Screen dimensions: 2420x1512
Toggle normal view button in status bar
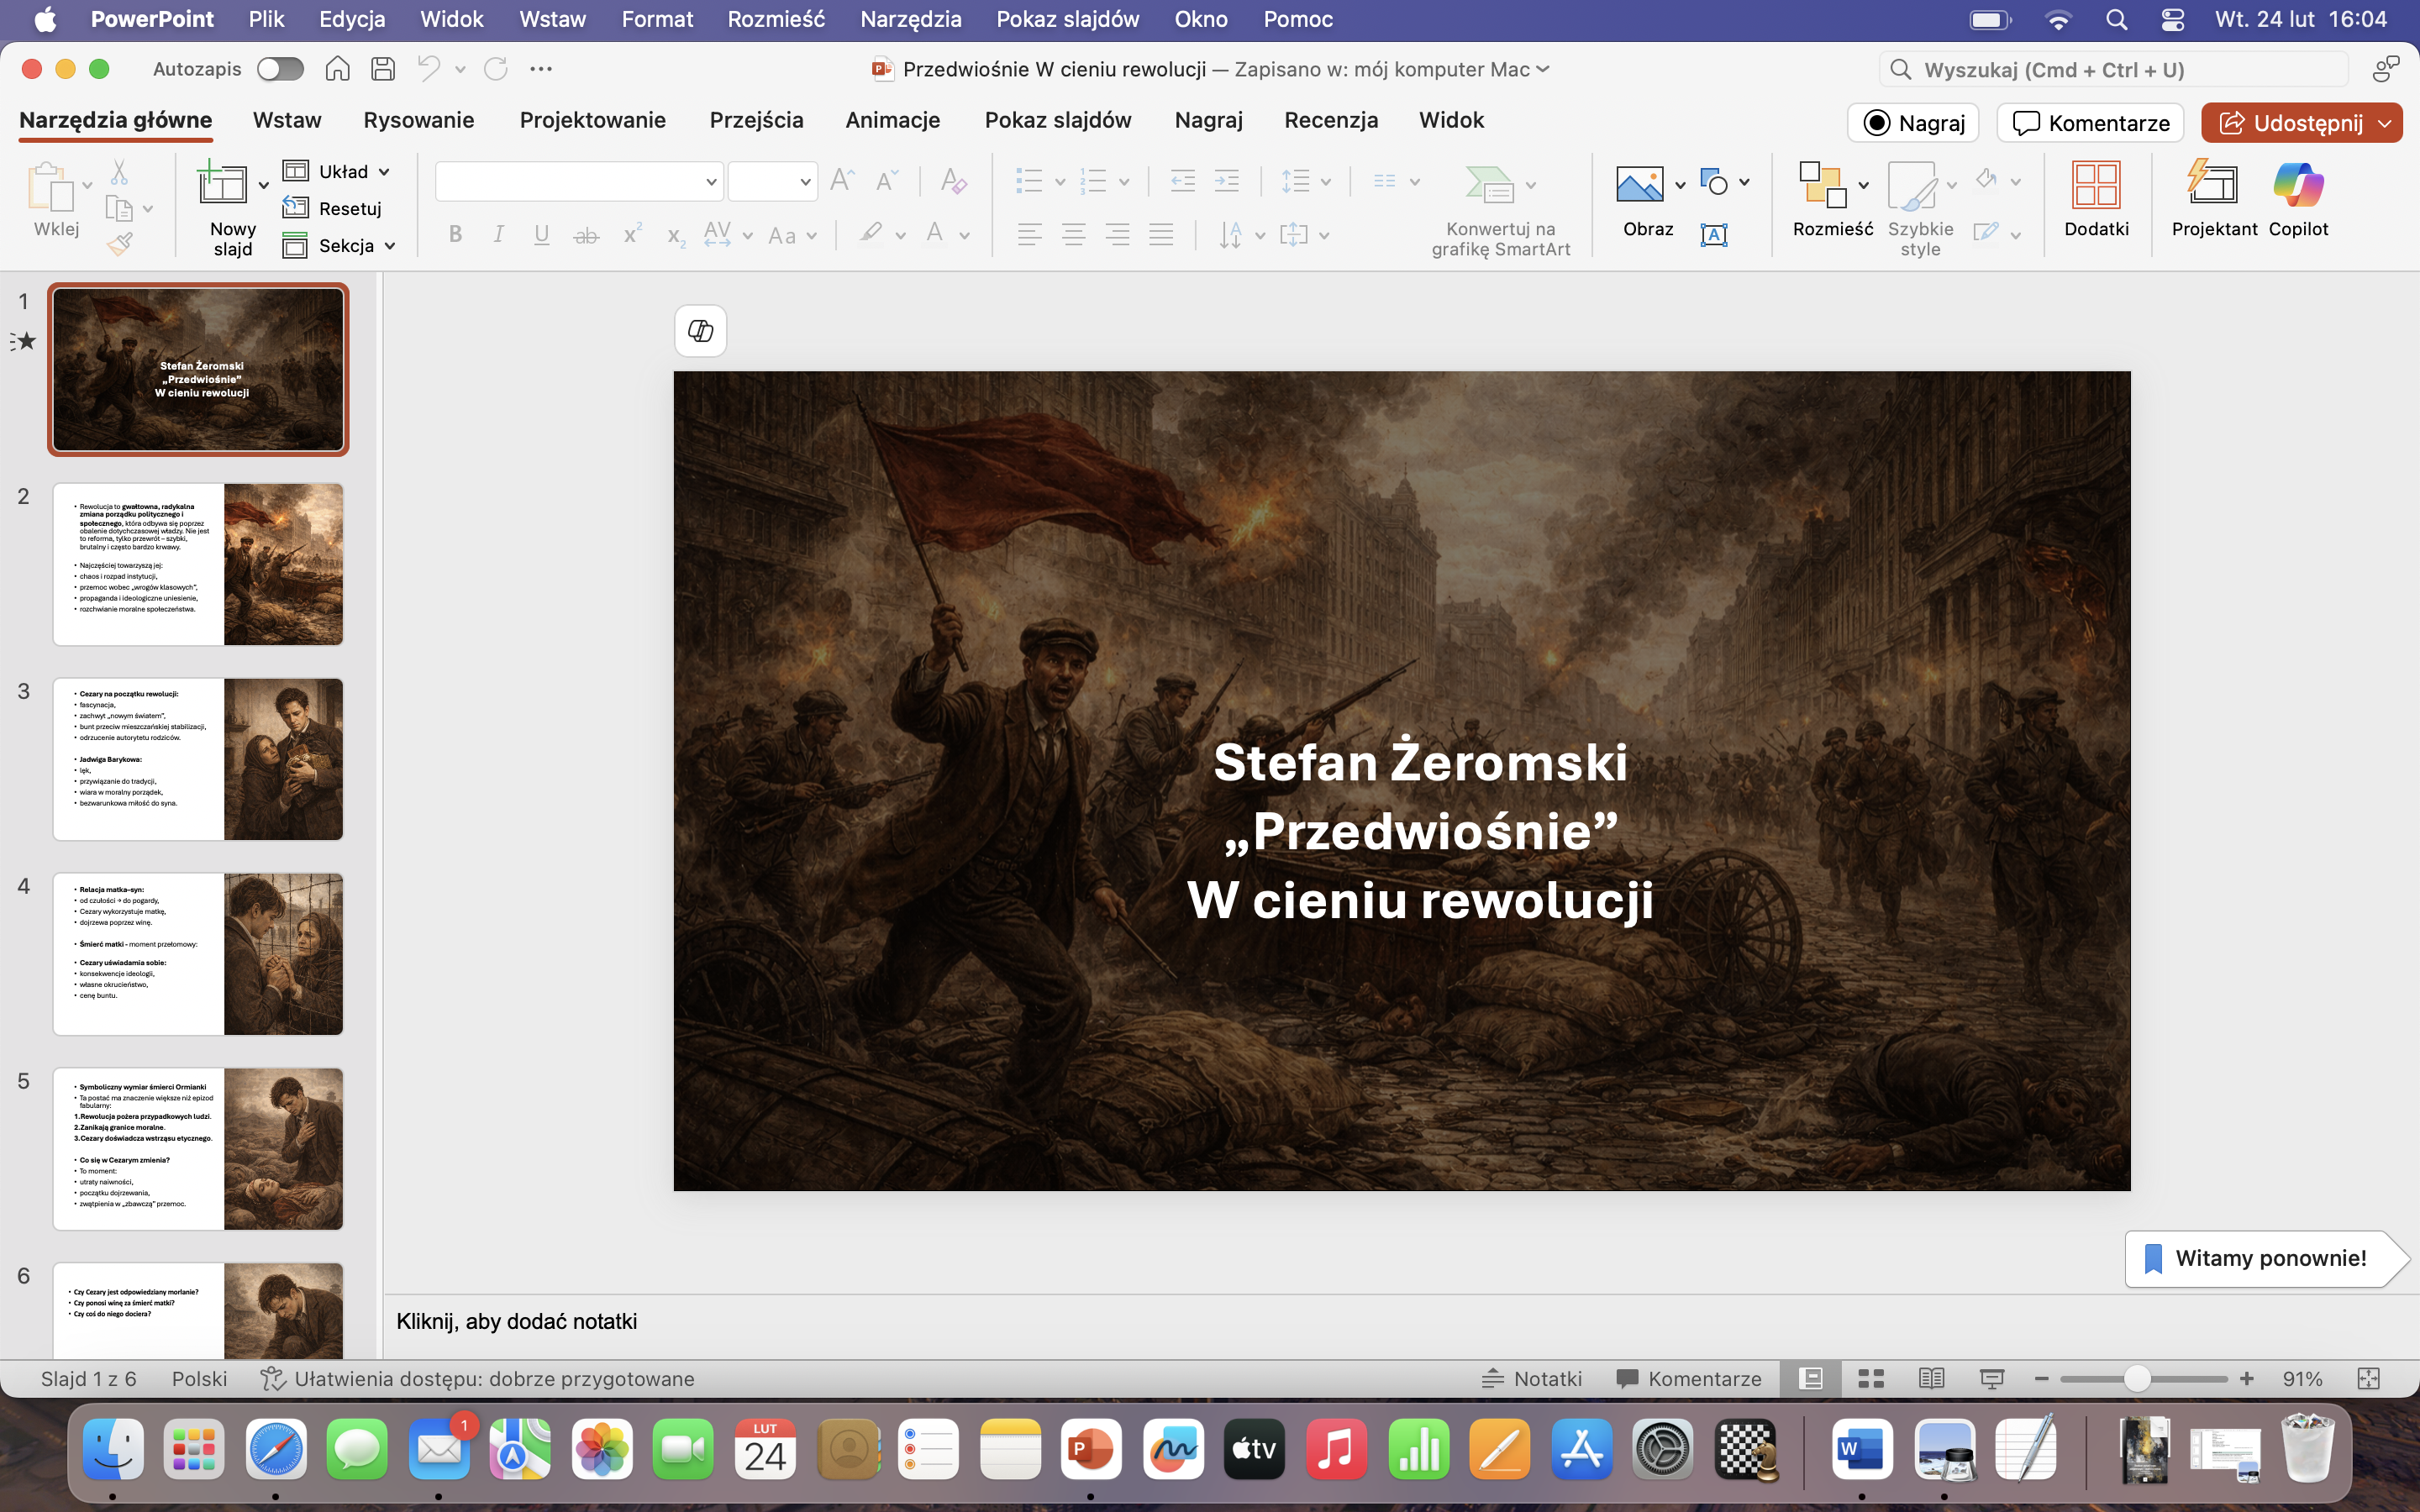click(1810, 1379)
